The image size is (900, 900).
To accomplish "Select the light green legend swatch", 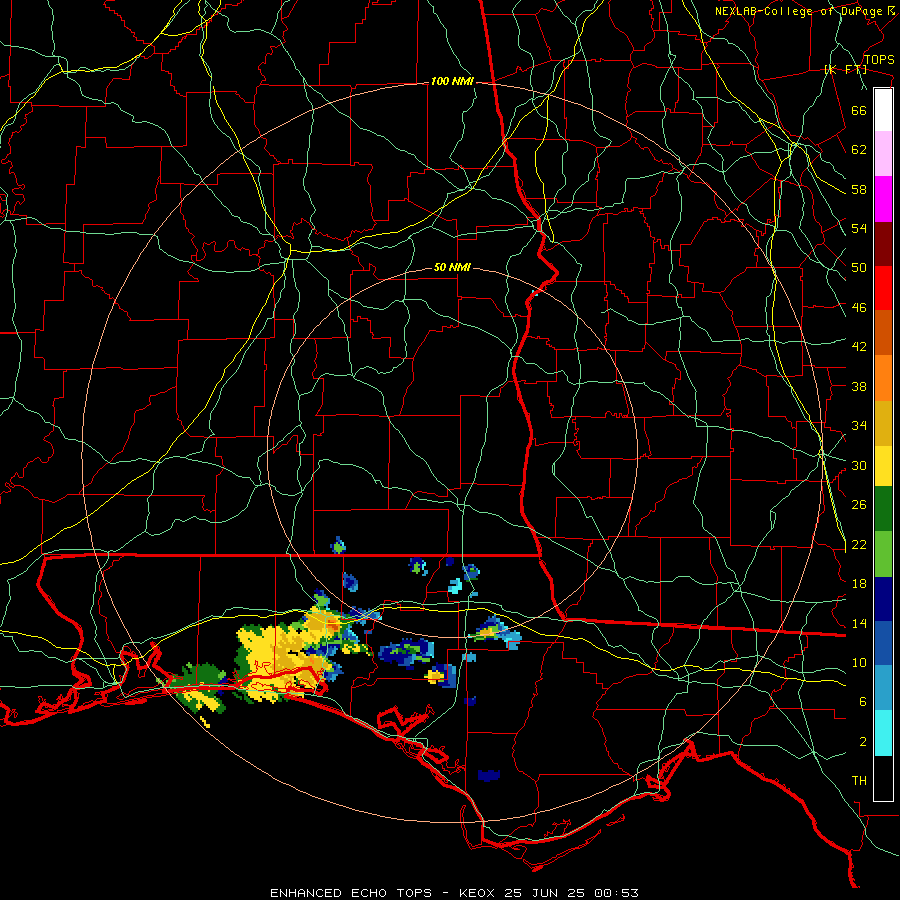I will [x=883, y=554].
